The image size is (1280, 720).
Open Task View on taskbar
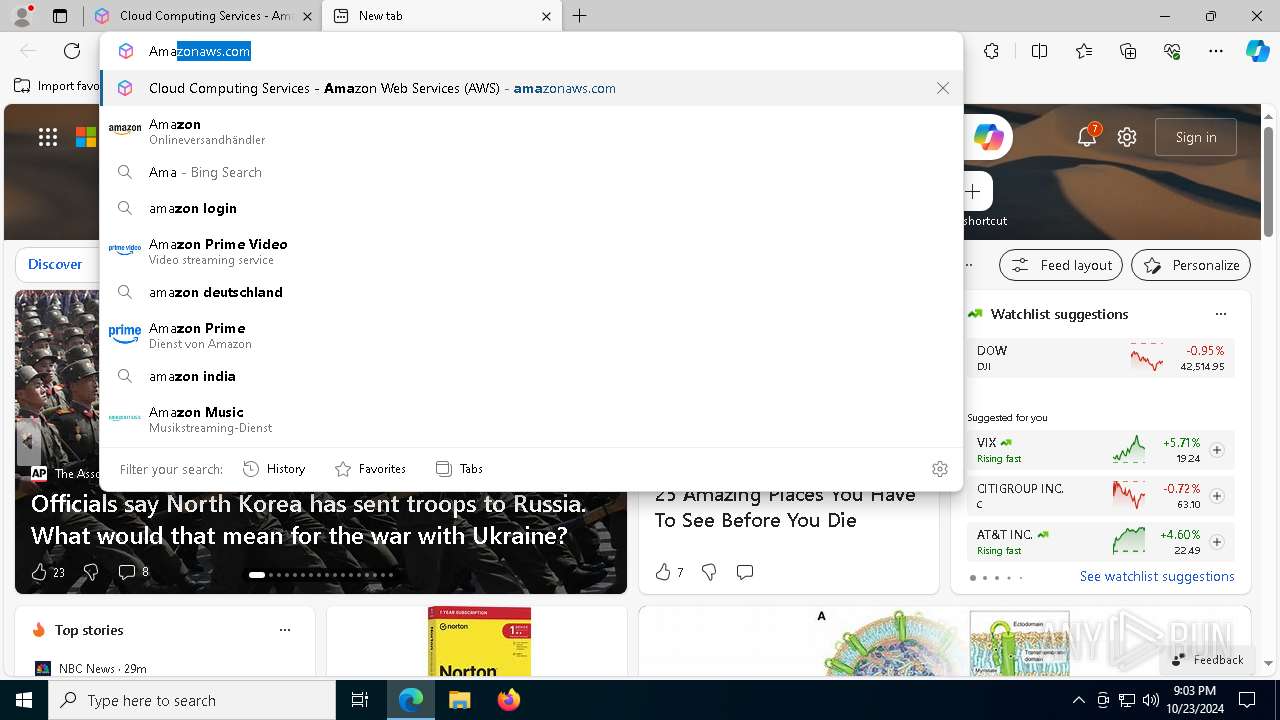(x=360, y=700)
